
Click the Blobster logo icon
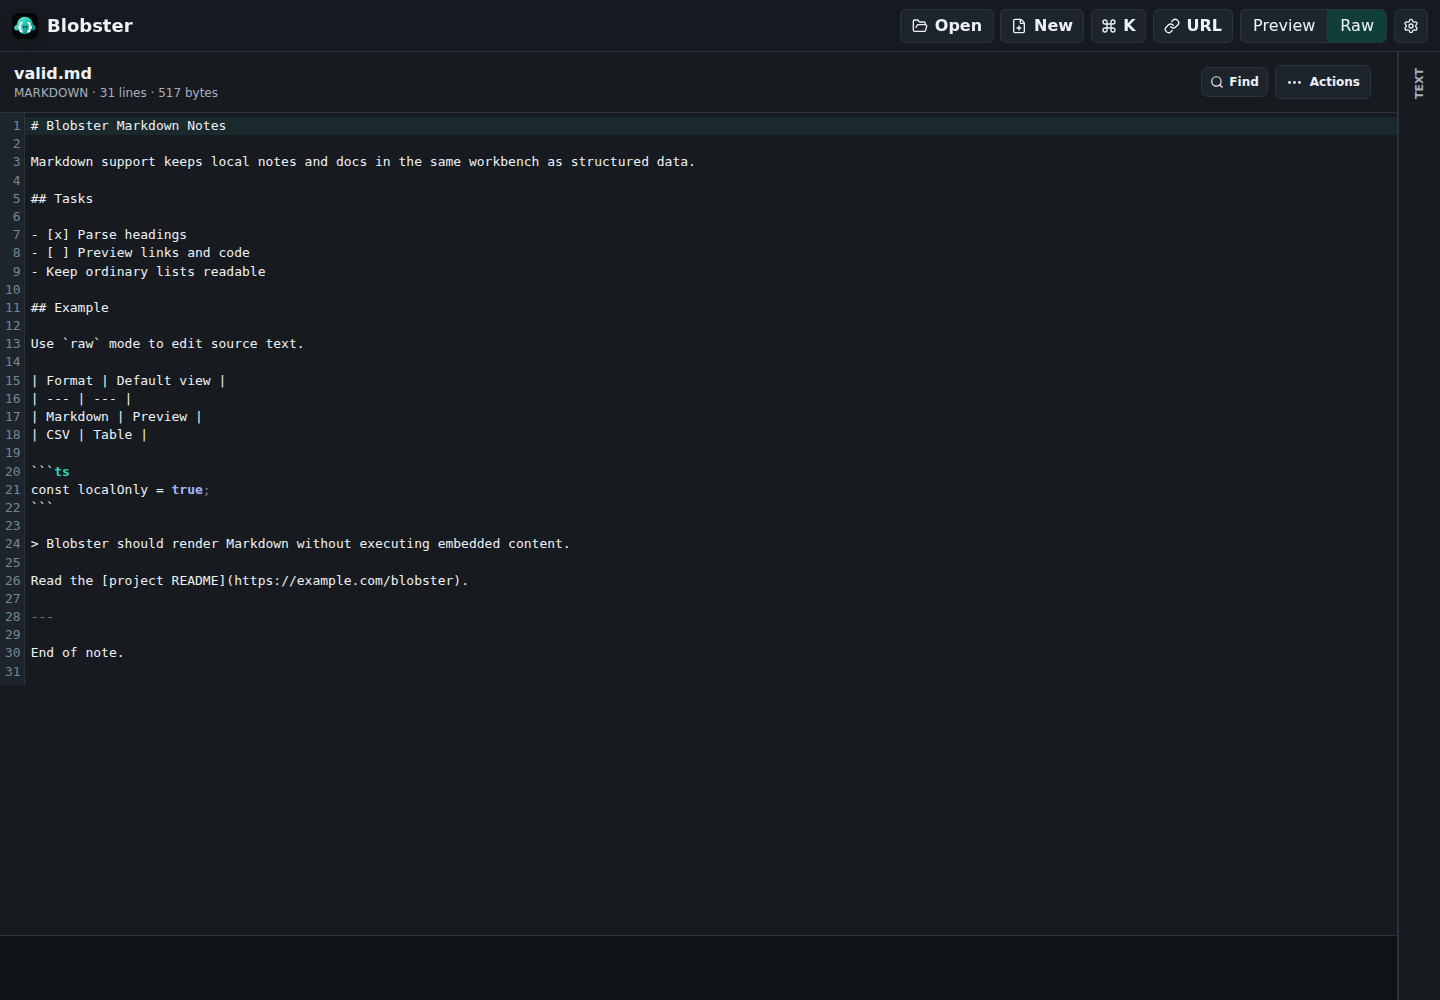(25, 26)
